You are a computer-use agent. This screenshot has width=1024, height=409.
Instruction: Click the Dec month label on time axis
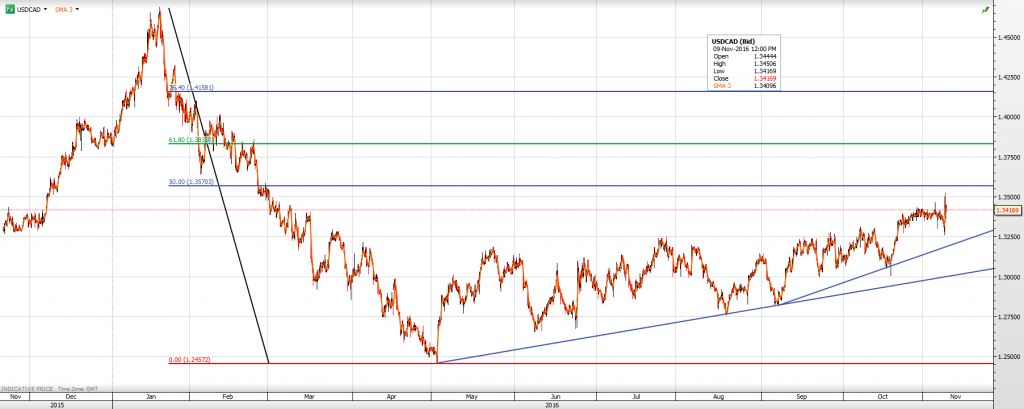pyautogui.click(x=71, y=397)
